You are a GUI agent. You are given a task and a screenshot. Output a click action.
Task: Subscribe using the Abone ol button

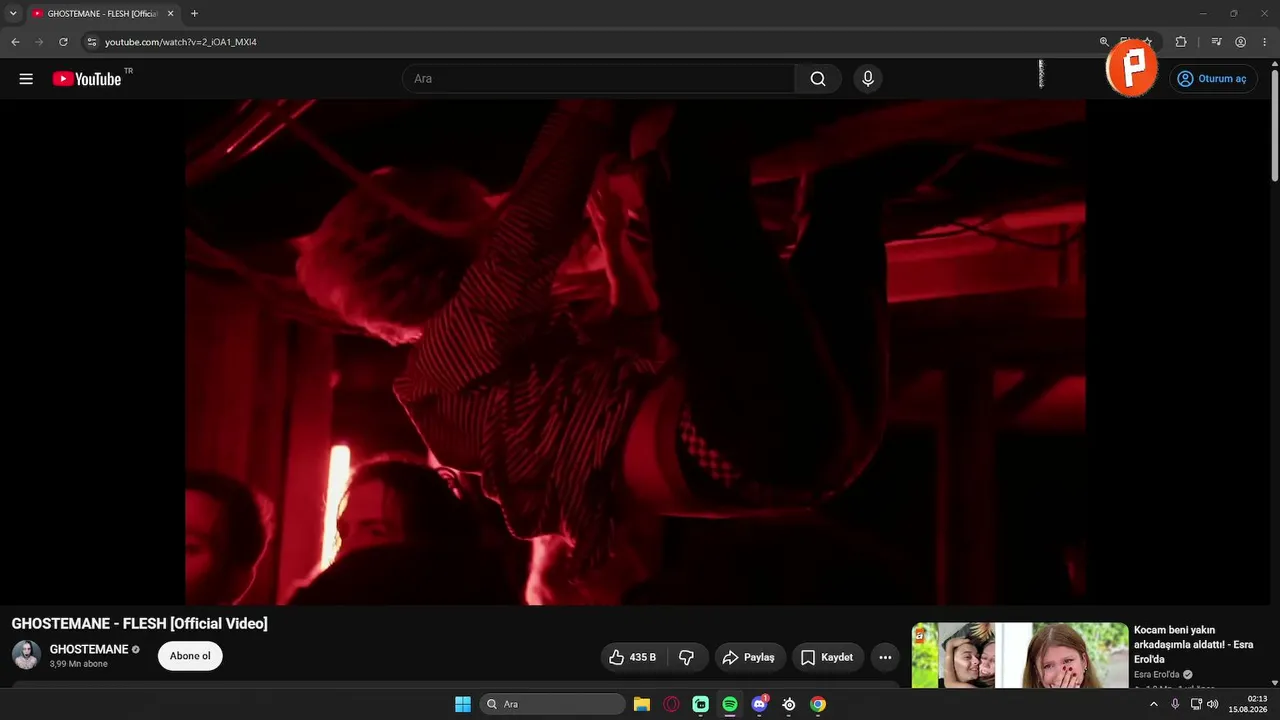point(190,656)
